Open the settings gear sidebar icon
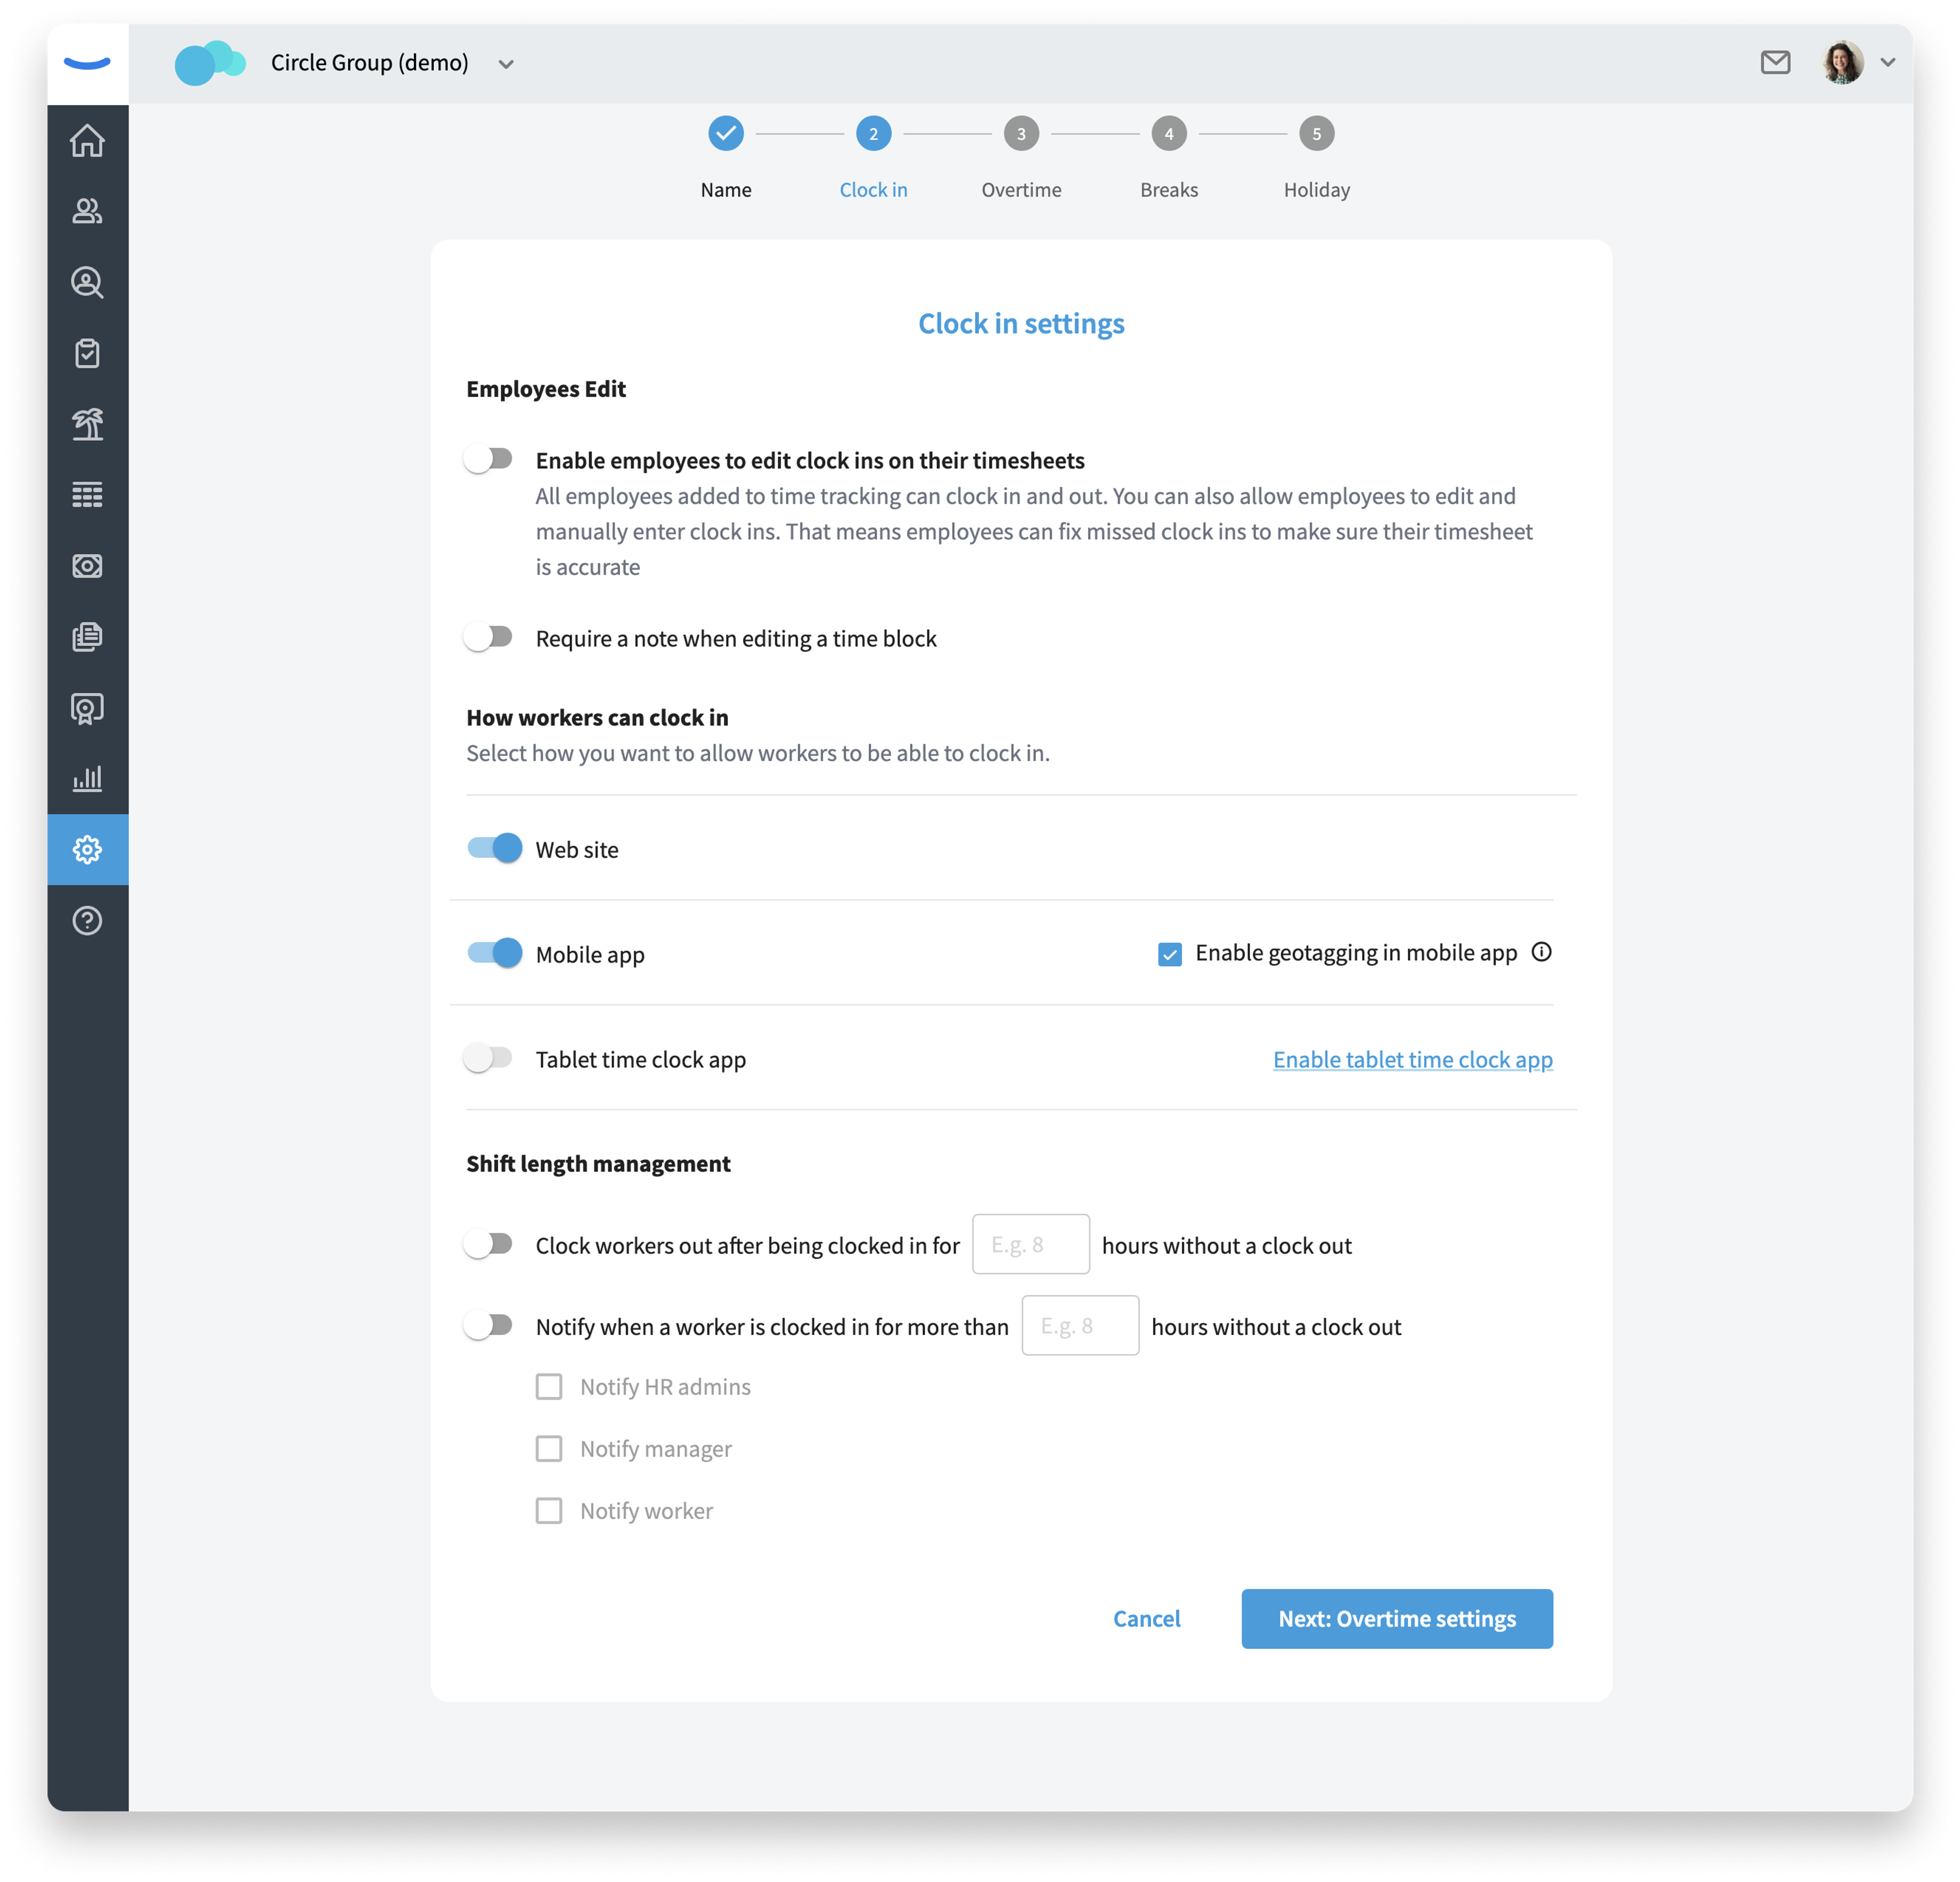Viewport: 1960px width, 1882px height. click(x=87, y=850)
